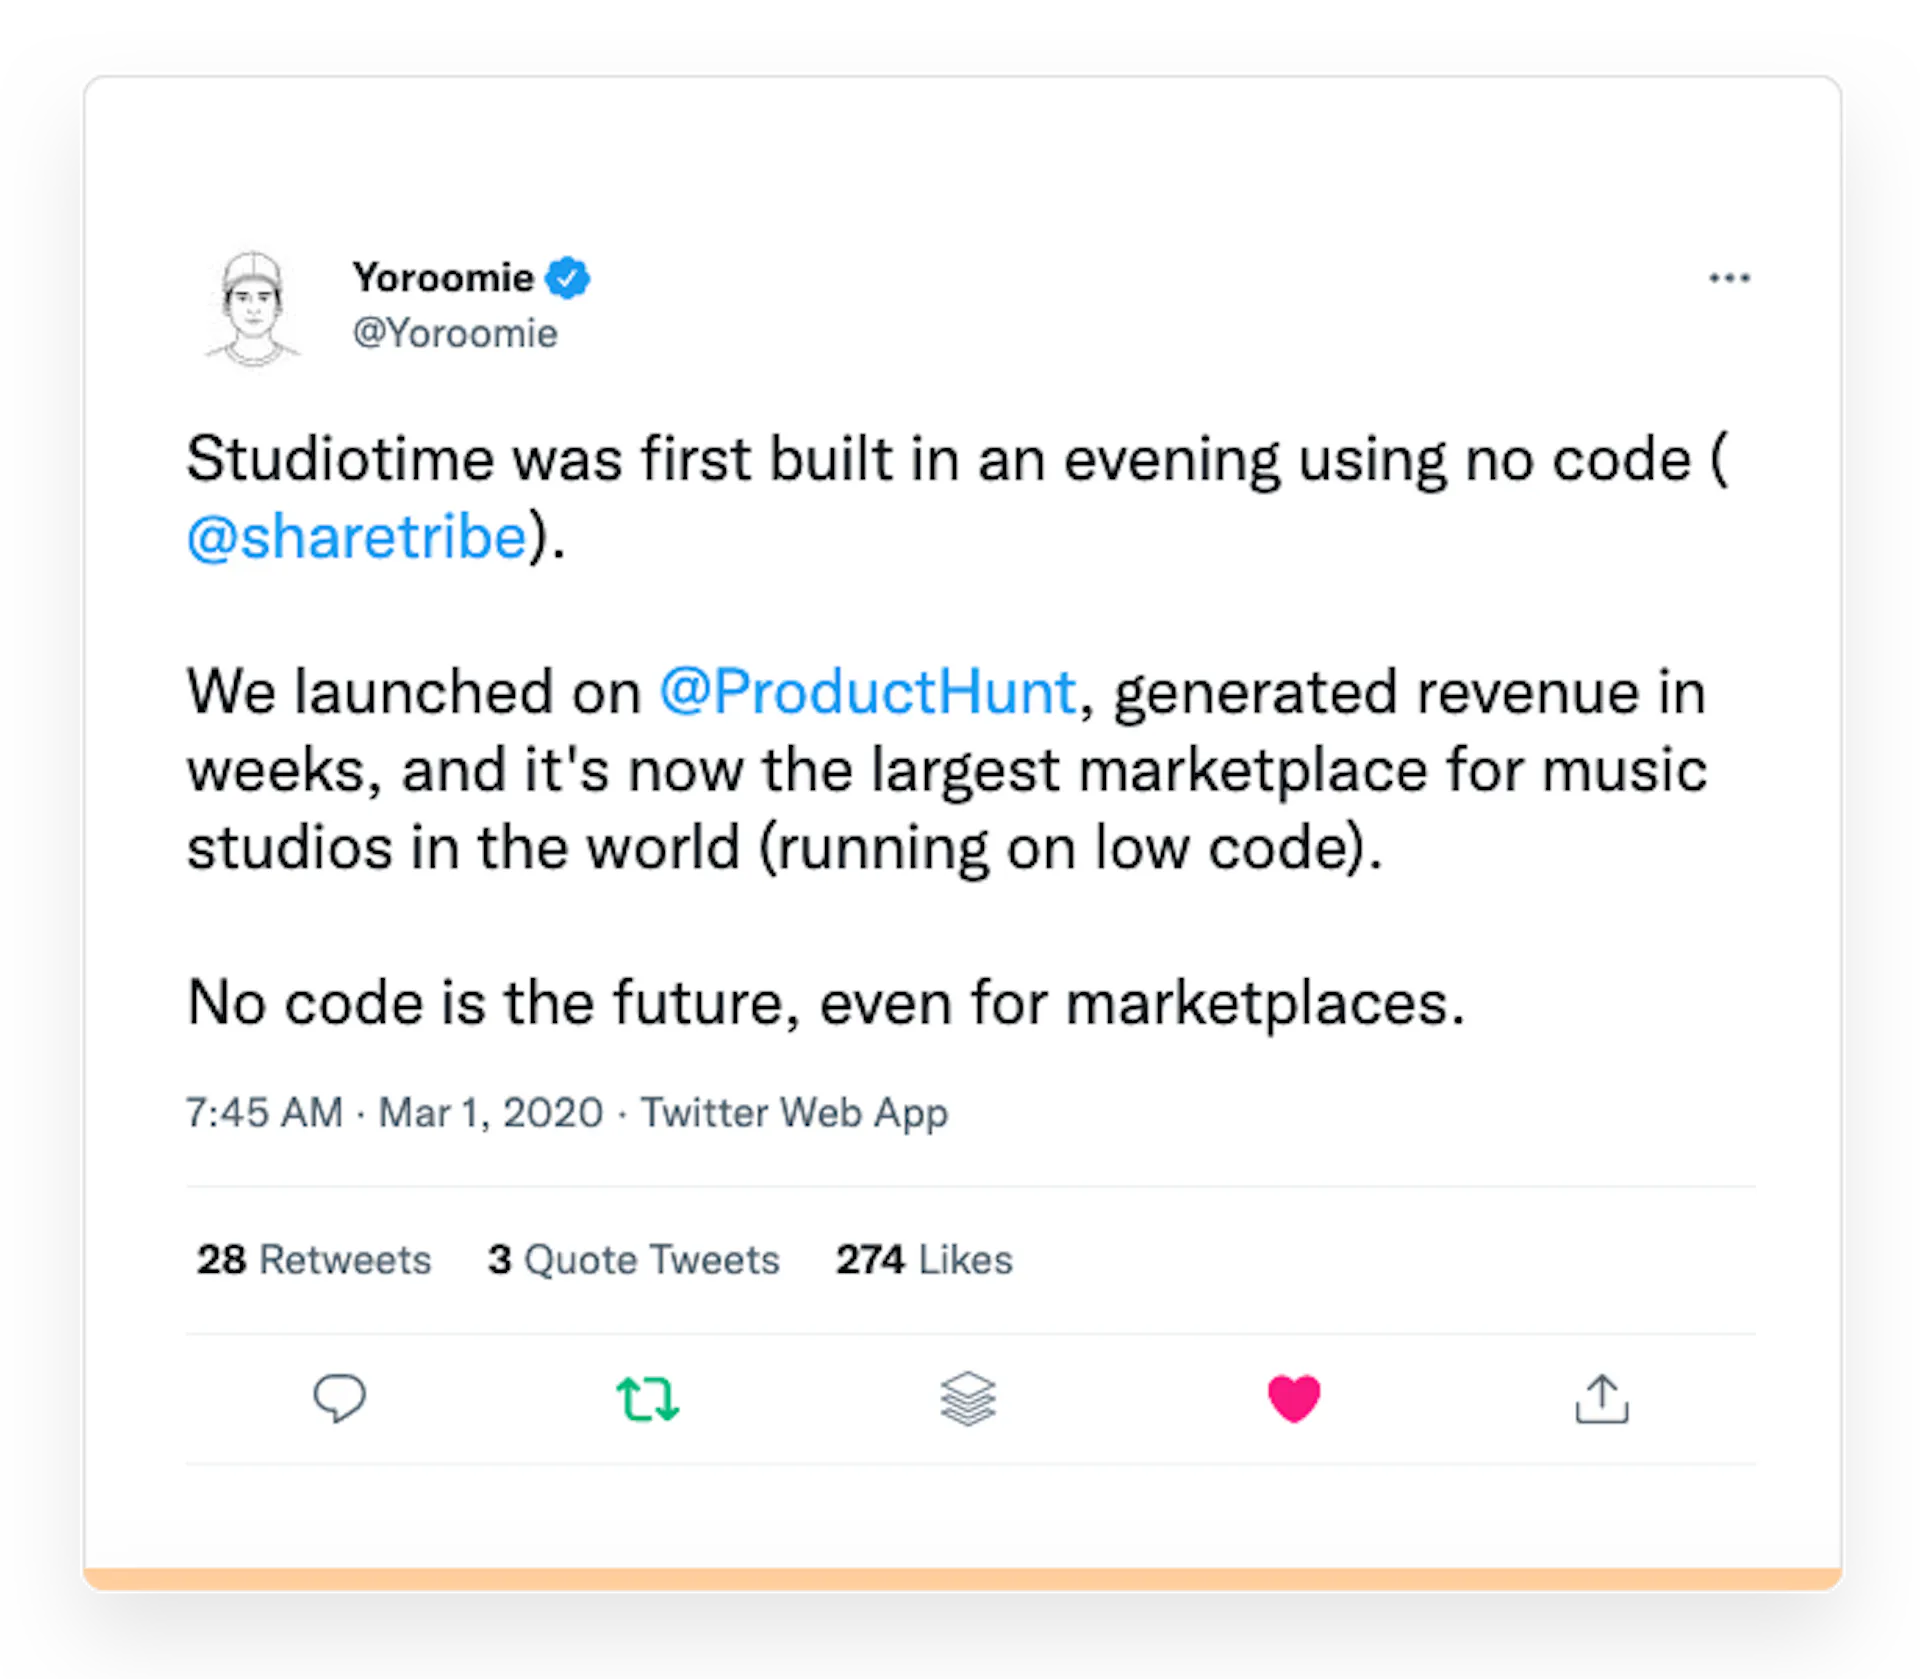
Task: Open retweet options from the retweet control
Action: pyautogui.click(x=648, y=1399)
